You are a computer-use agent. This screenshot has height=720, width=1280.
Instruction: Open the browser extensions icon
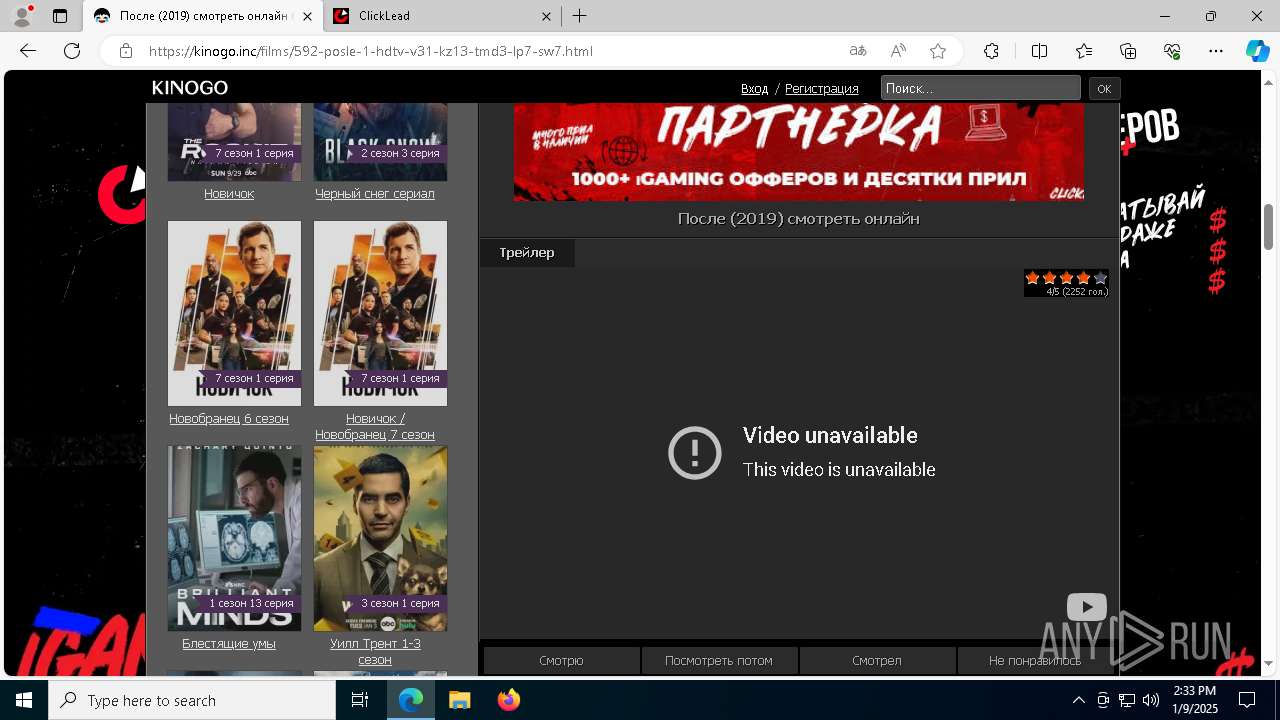[991, 51]
